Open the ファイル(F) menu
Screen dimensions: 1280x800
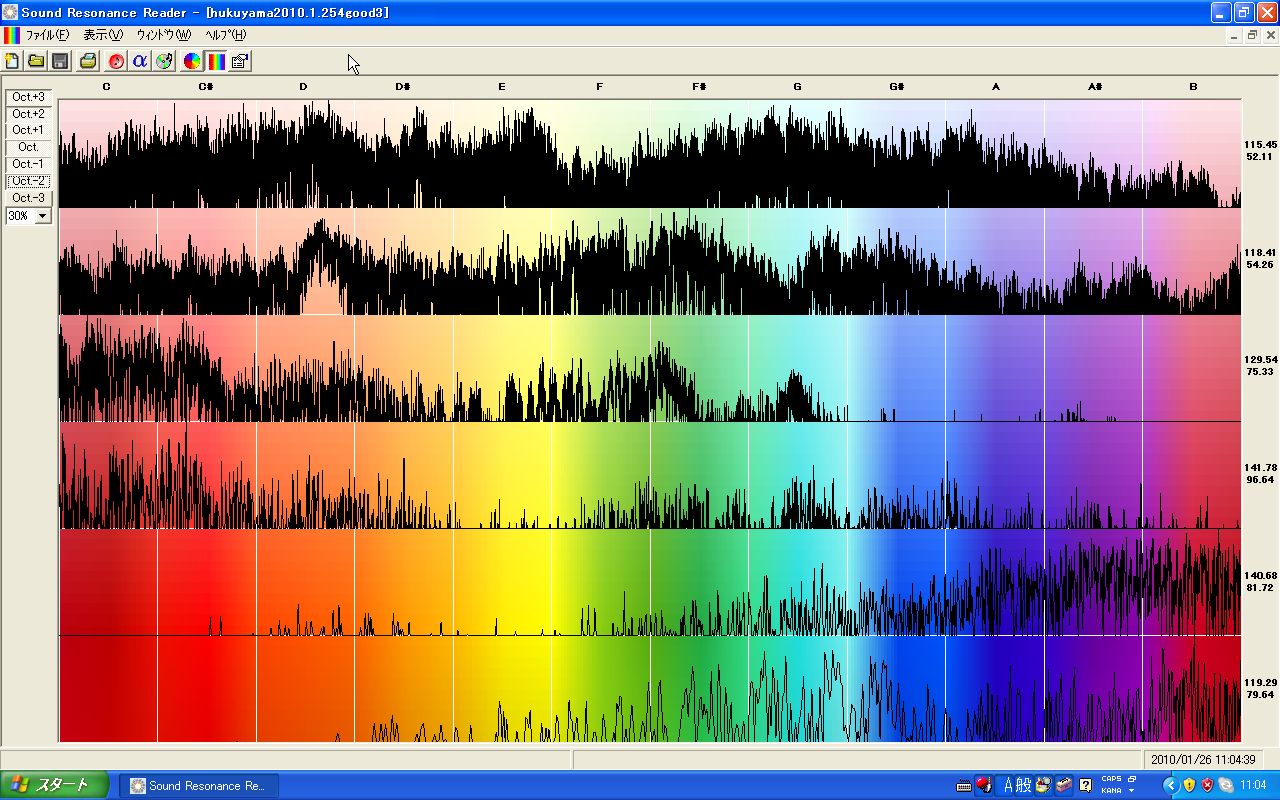pos(47,35)
